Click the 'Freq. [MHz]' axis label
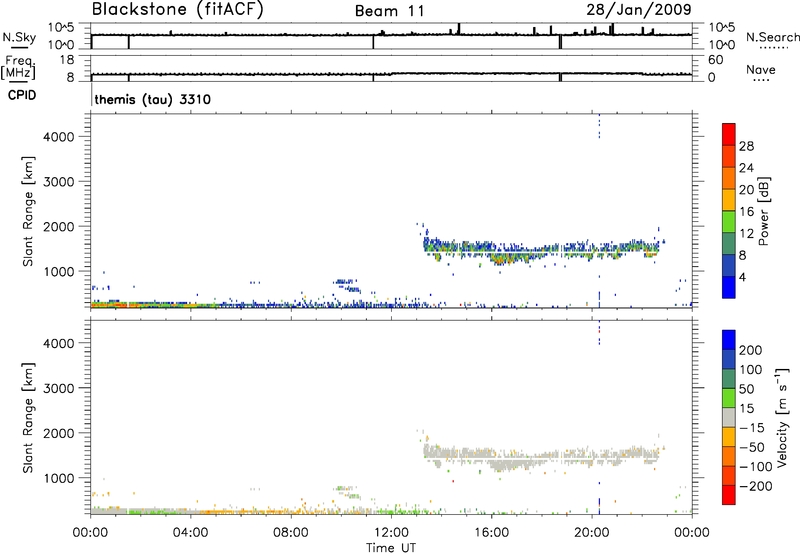800x554 pixels. [x=19, y=68]
